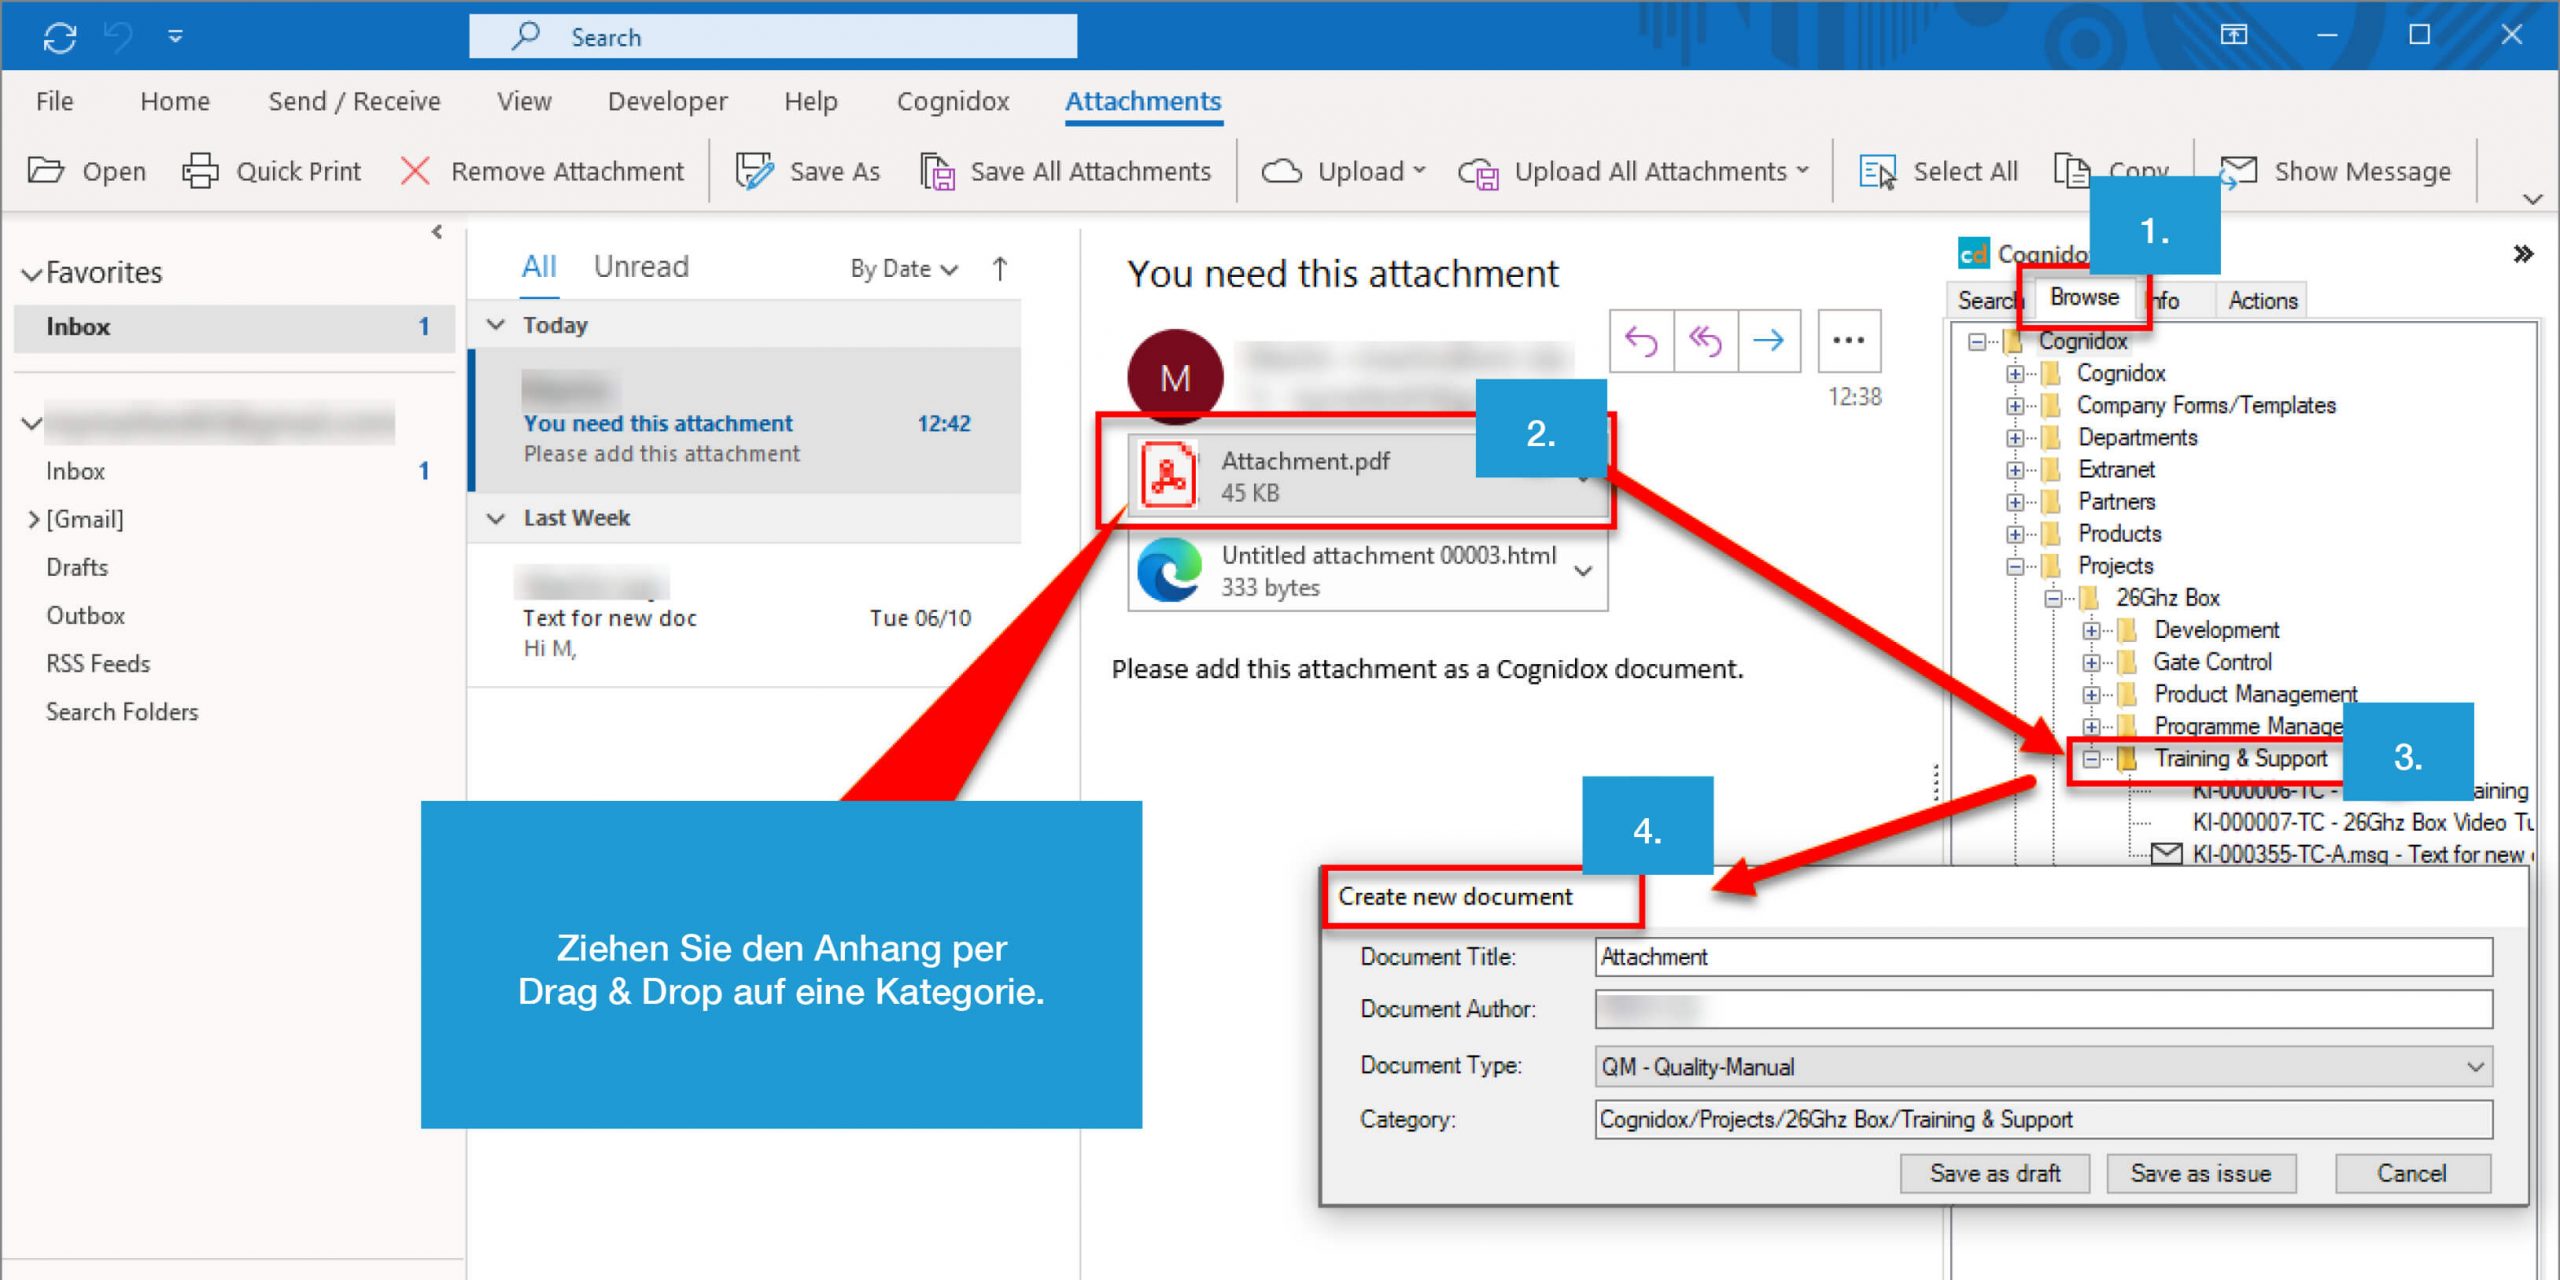This screenshot has height=1280, width=2560.
Task: Click the Upload cloud icon
Action: [1285, 170]
